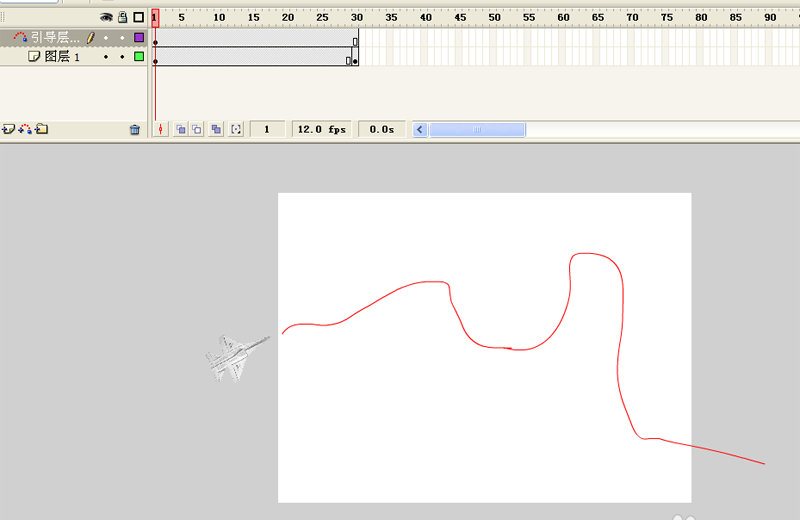Insert a new layer folder
Screen dimensions: 800x520
[x=42, y=129]
